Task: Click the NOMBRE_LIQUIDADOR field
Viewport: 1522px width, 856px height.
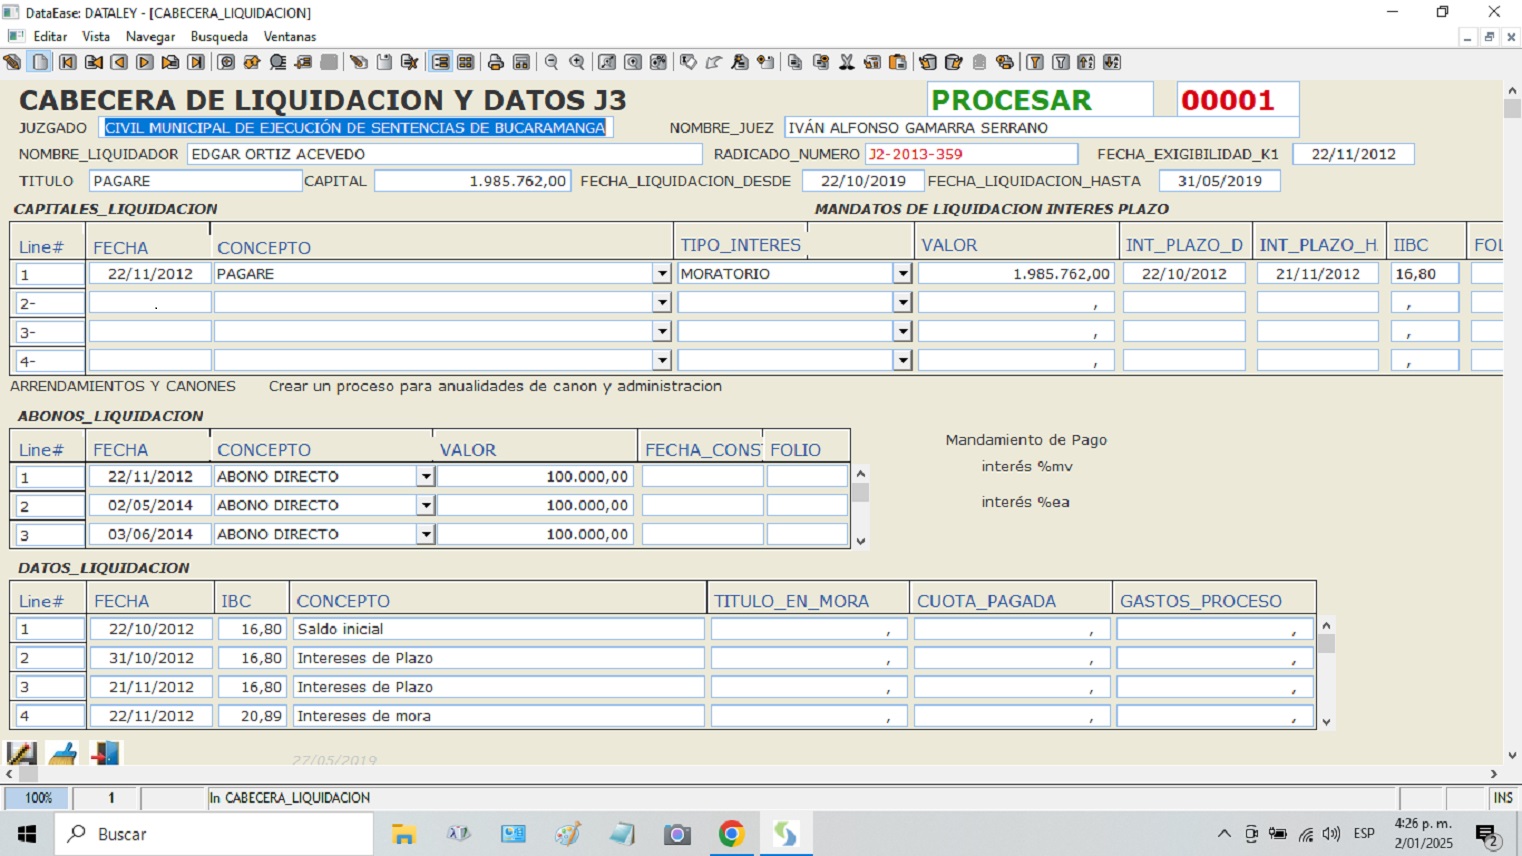Action: (444, 154)
